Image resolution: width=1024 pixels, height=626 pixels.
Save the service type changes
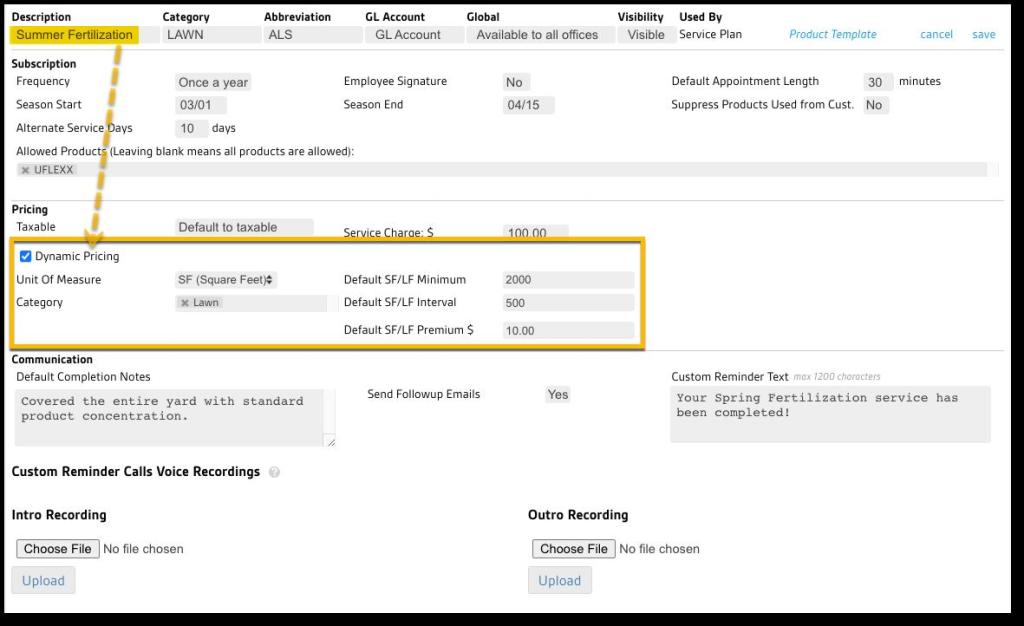tap(983, 34)
